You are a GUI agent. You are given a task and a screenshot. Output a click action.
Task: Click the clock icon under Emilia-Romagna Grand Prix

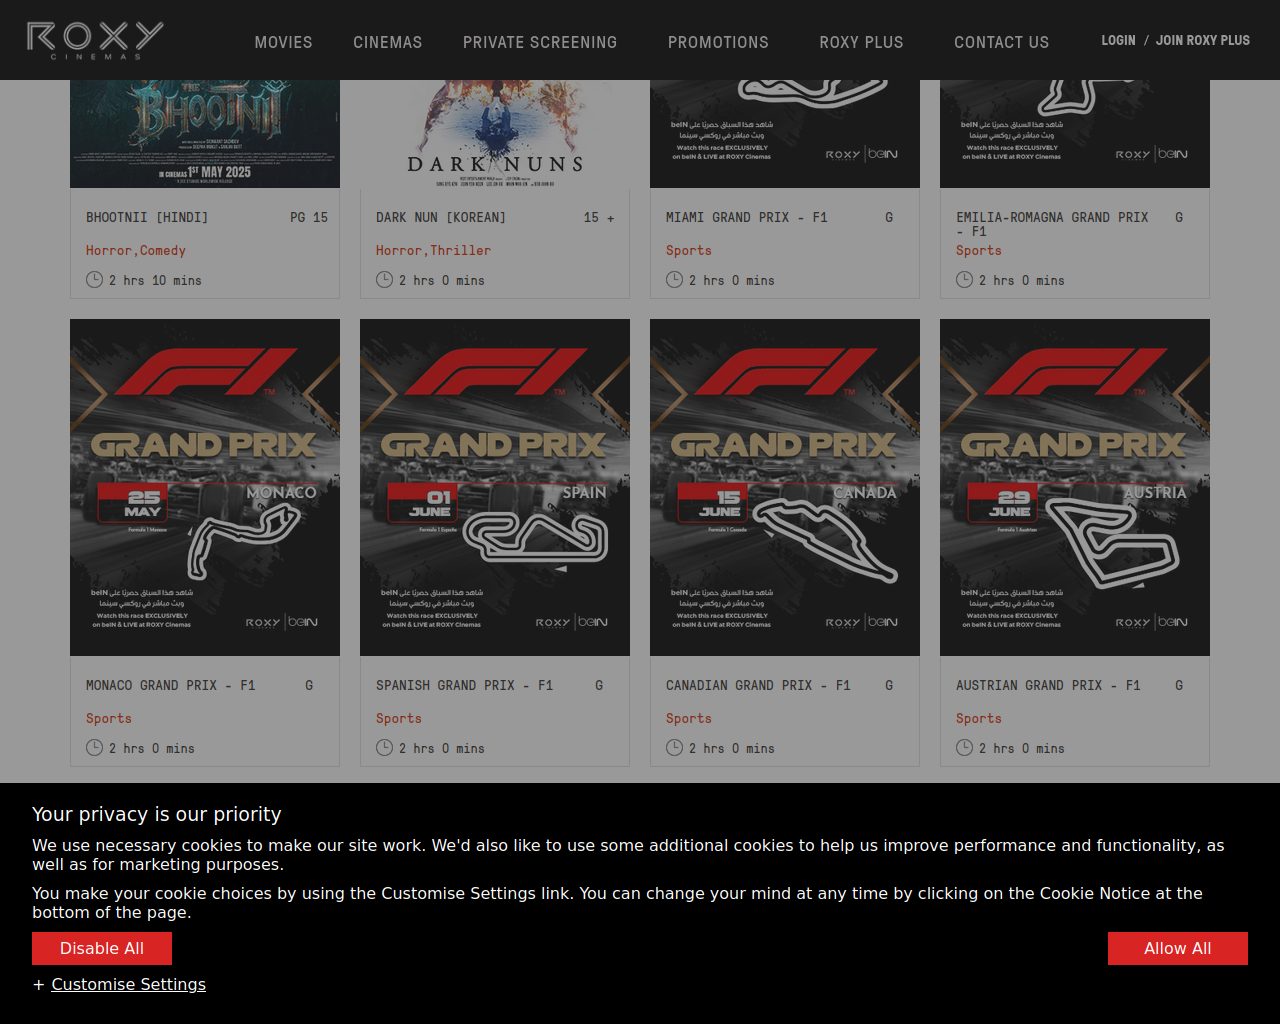tap(964, 280)
